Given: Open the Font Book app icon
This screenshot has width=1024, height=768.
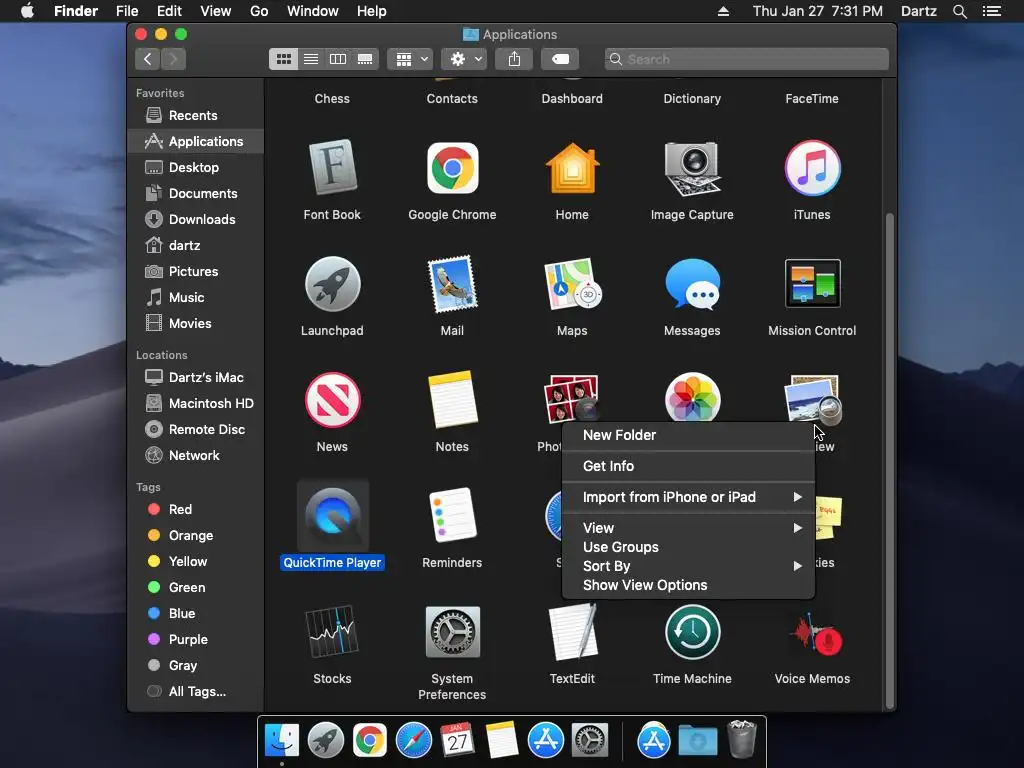Looking at the screenshot, I should (x=332, y=168).
